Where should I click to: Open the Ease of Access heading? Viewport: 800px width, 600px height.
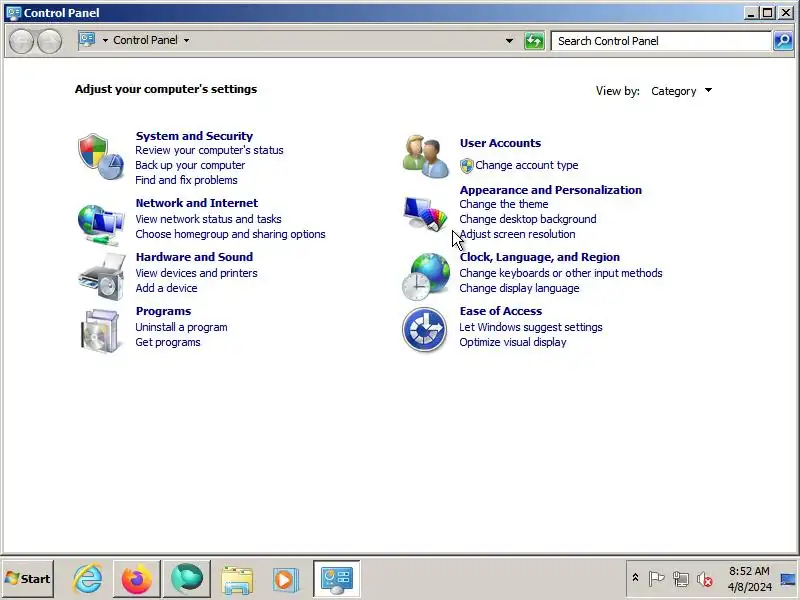(x=501, y=311)
